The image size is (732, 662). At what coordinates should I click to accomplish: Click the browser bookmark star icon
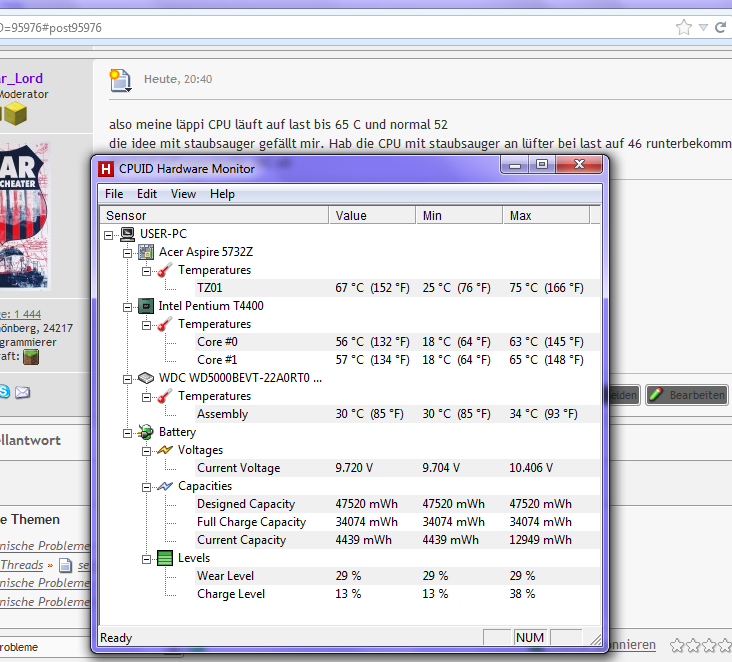click(x=684, y=27)
